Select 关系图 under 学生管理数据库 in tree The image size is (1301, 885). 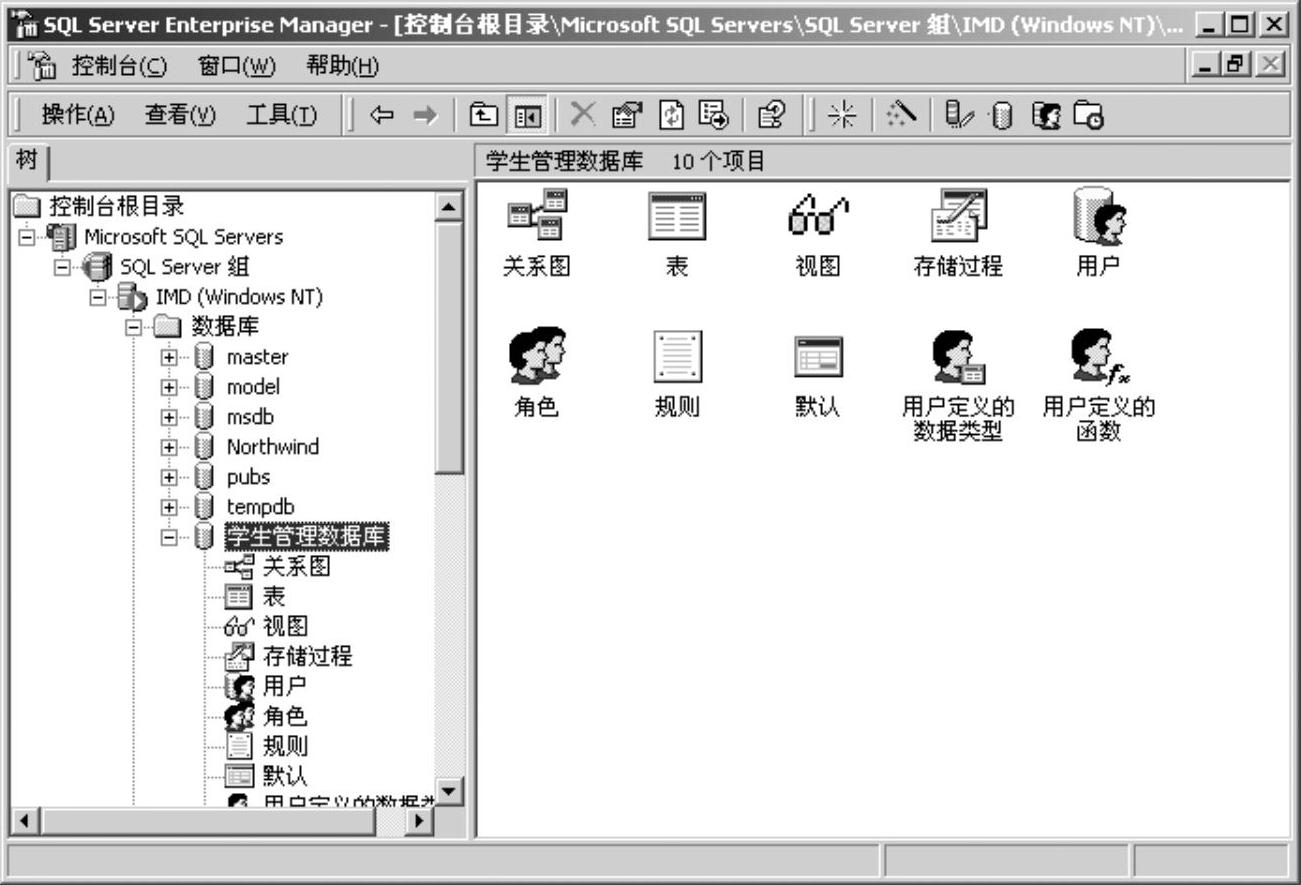(296, 567)
